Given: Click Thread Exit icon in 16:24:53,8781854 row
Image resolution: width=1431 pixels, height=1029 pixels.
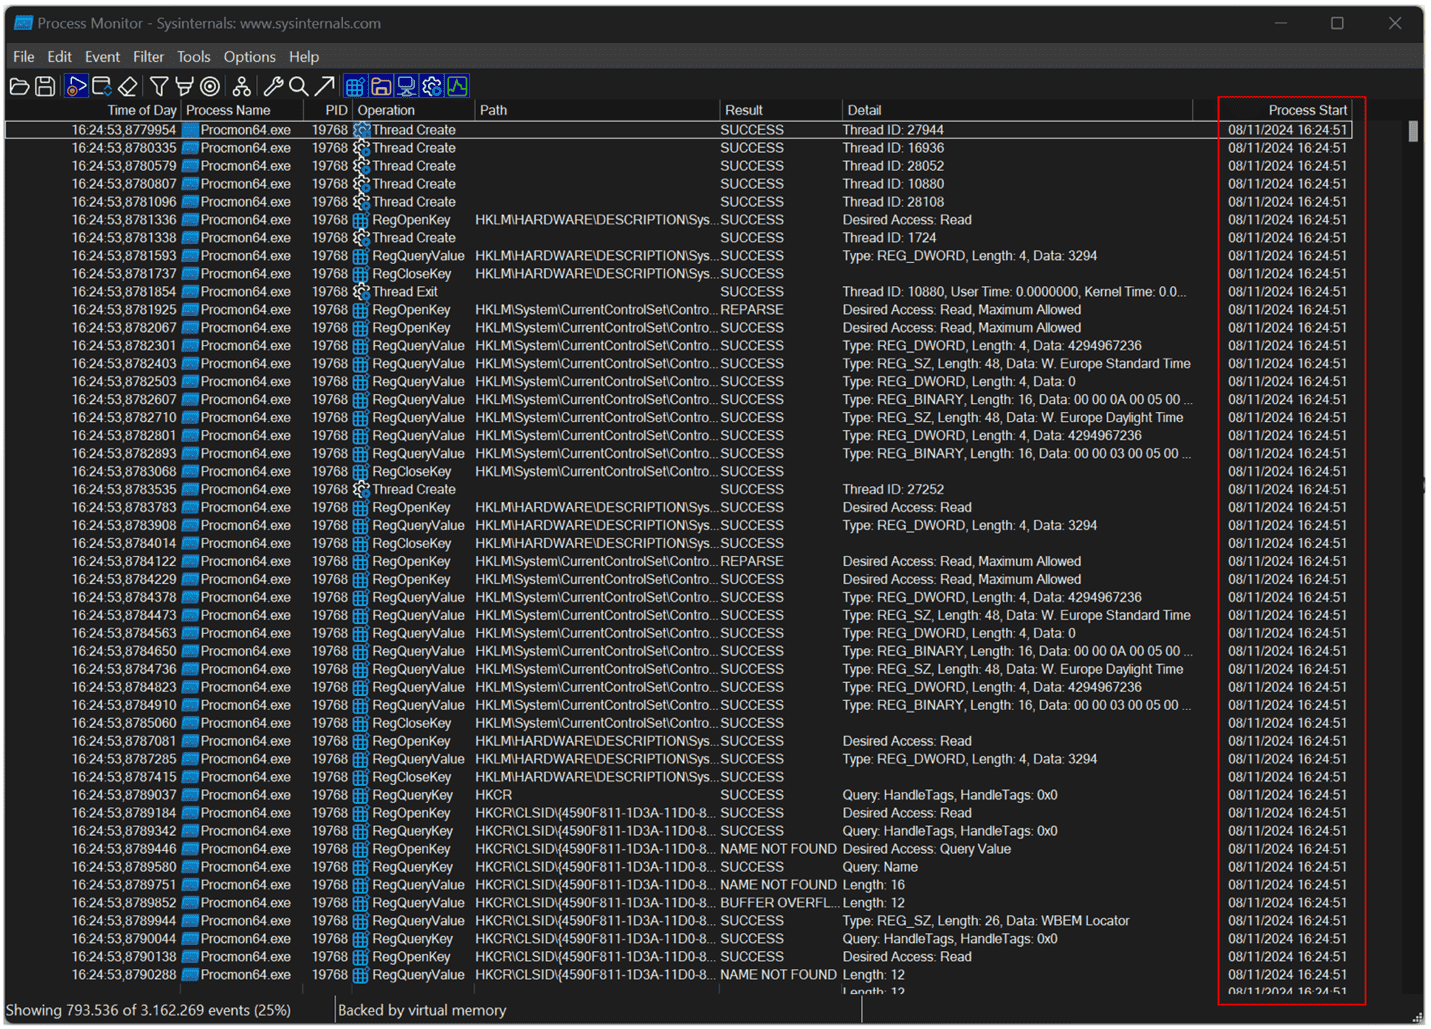Looking at the screenshot, I should pyautogui.click(x=362, y=292).
